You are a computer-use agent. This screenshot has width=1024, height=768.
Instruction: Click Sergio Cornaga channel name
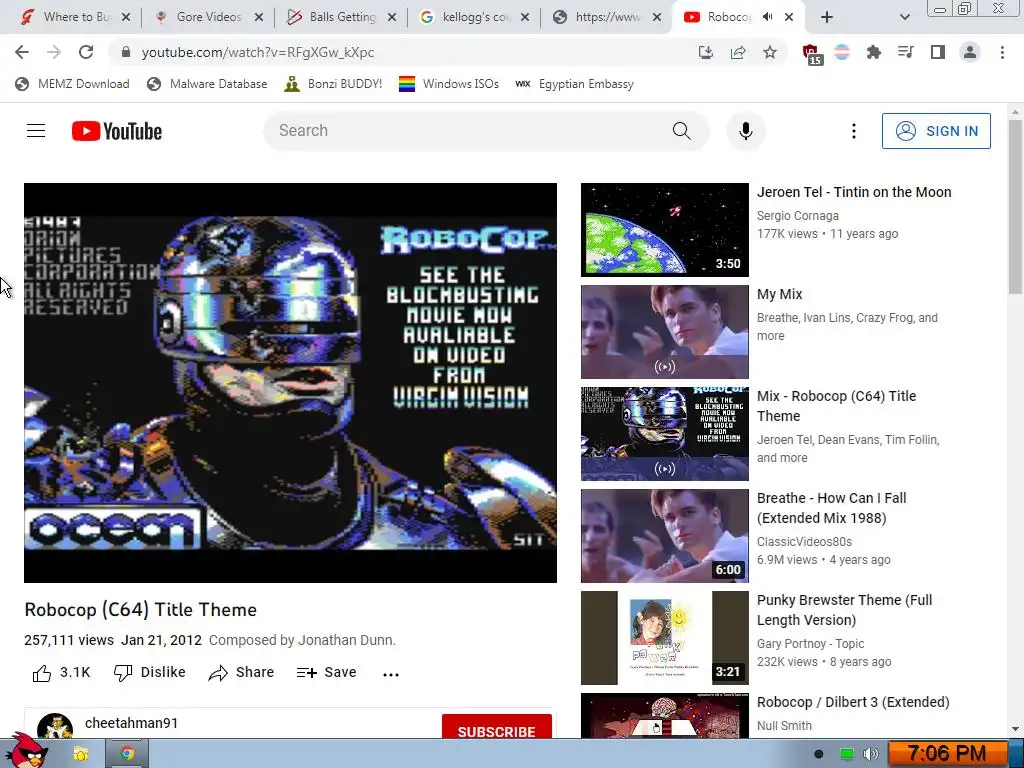[797, 216]
